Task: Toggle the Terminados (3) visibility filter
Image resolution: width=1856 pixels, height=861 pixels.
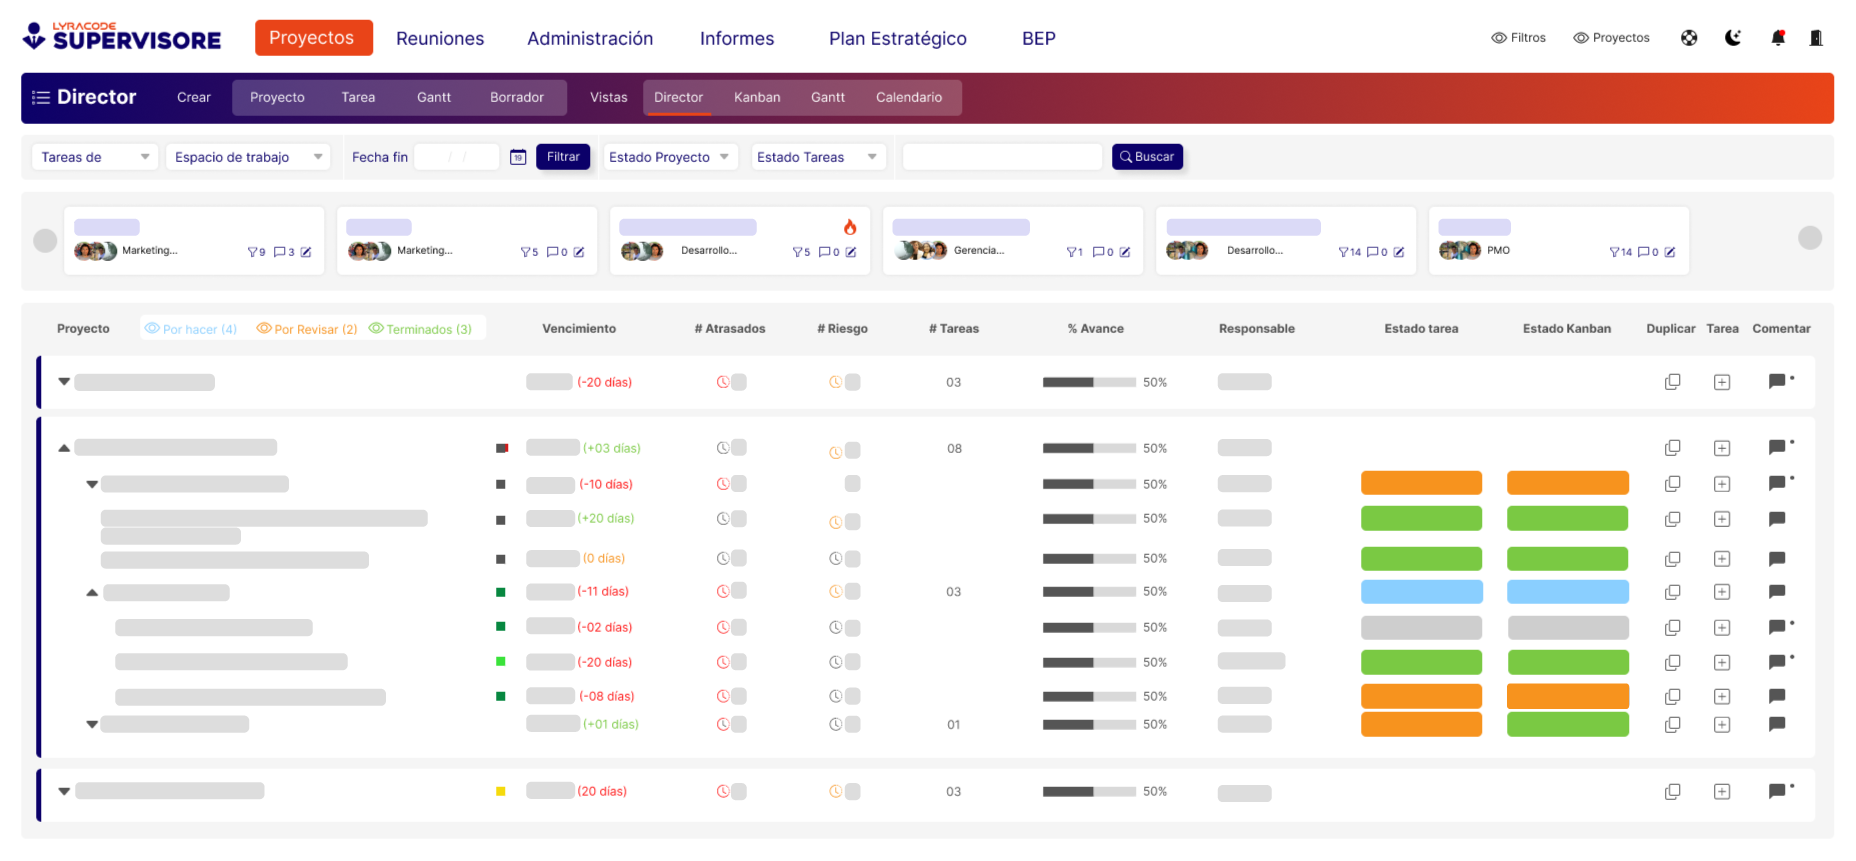Action: coord(420,329)
